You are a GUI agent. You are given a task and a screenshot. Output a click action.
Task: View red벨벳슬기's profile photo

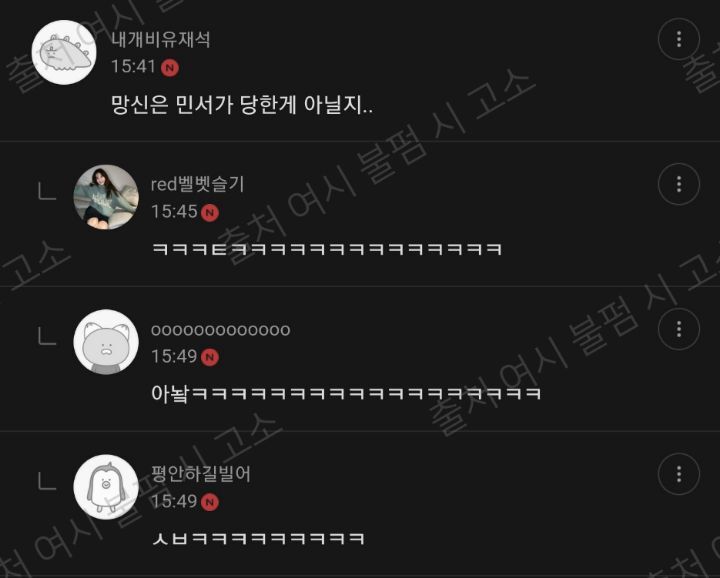click(x=106, y=197)
